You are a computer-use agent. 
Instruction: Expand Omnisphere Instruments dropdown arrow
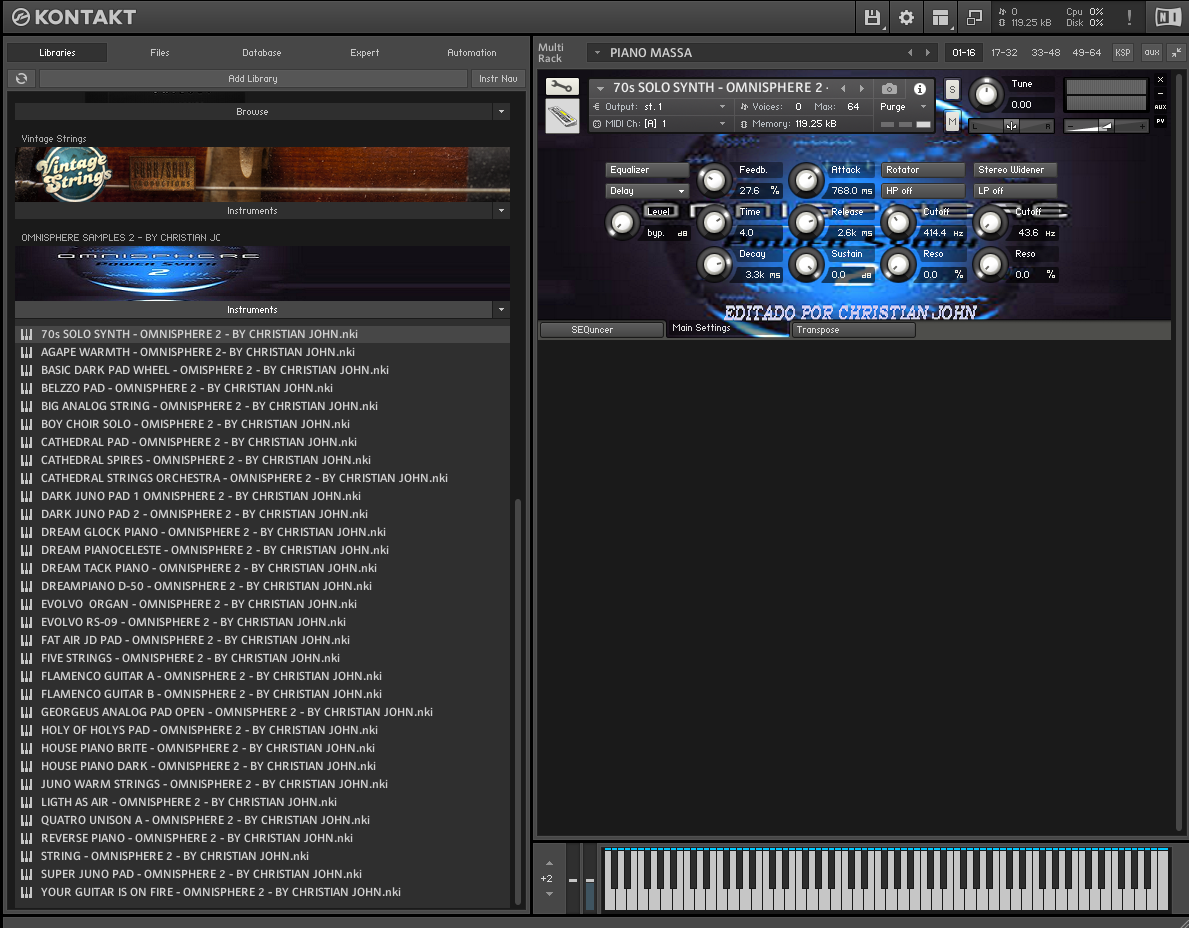(x=501, y=309)
